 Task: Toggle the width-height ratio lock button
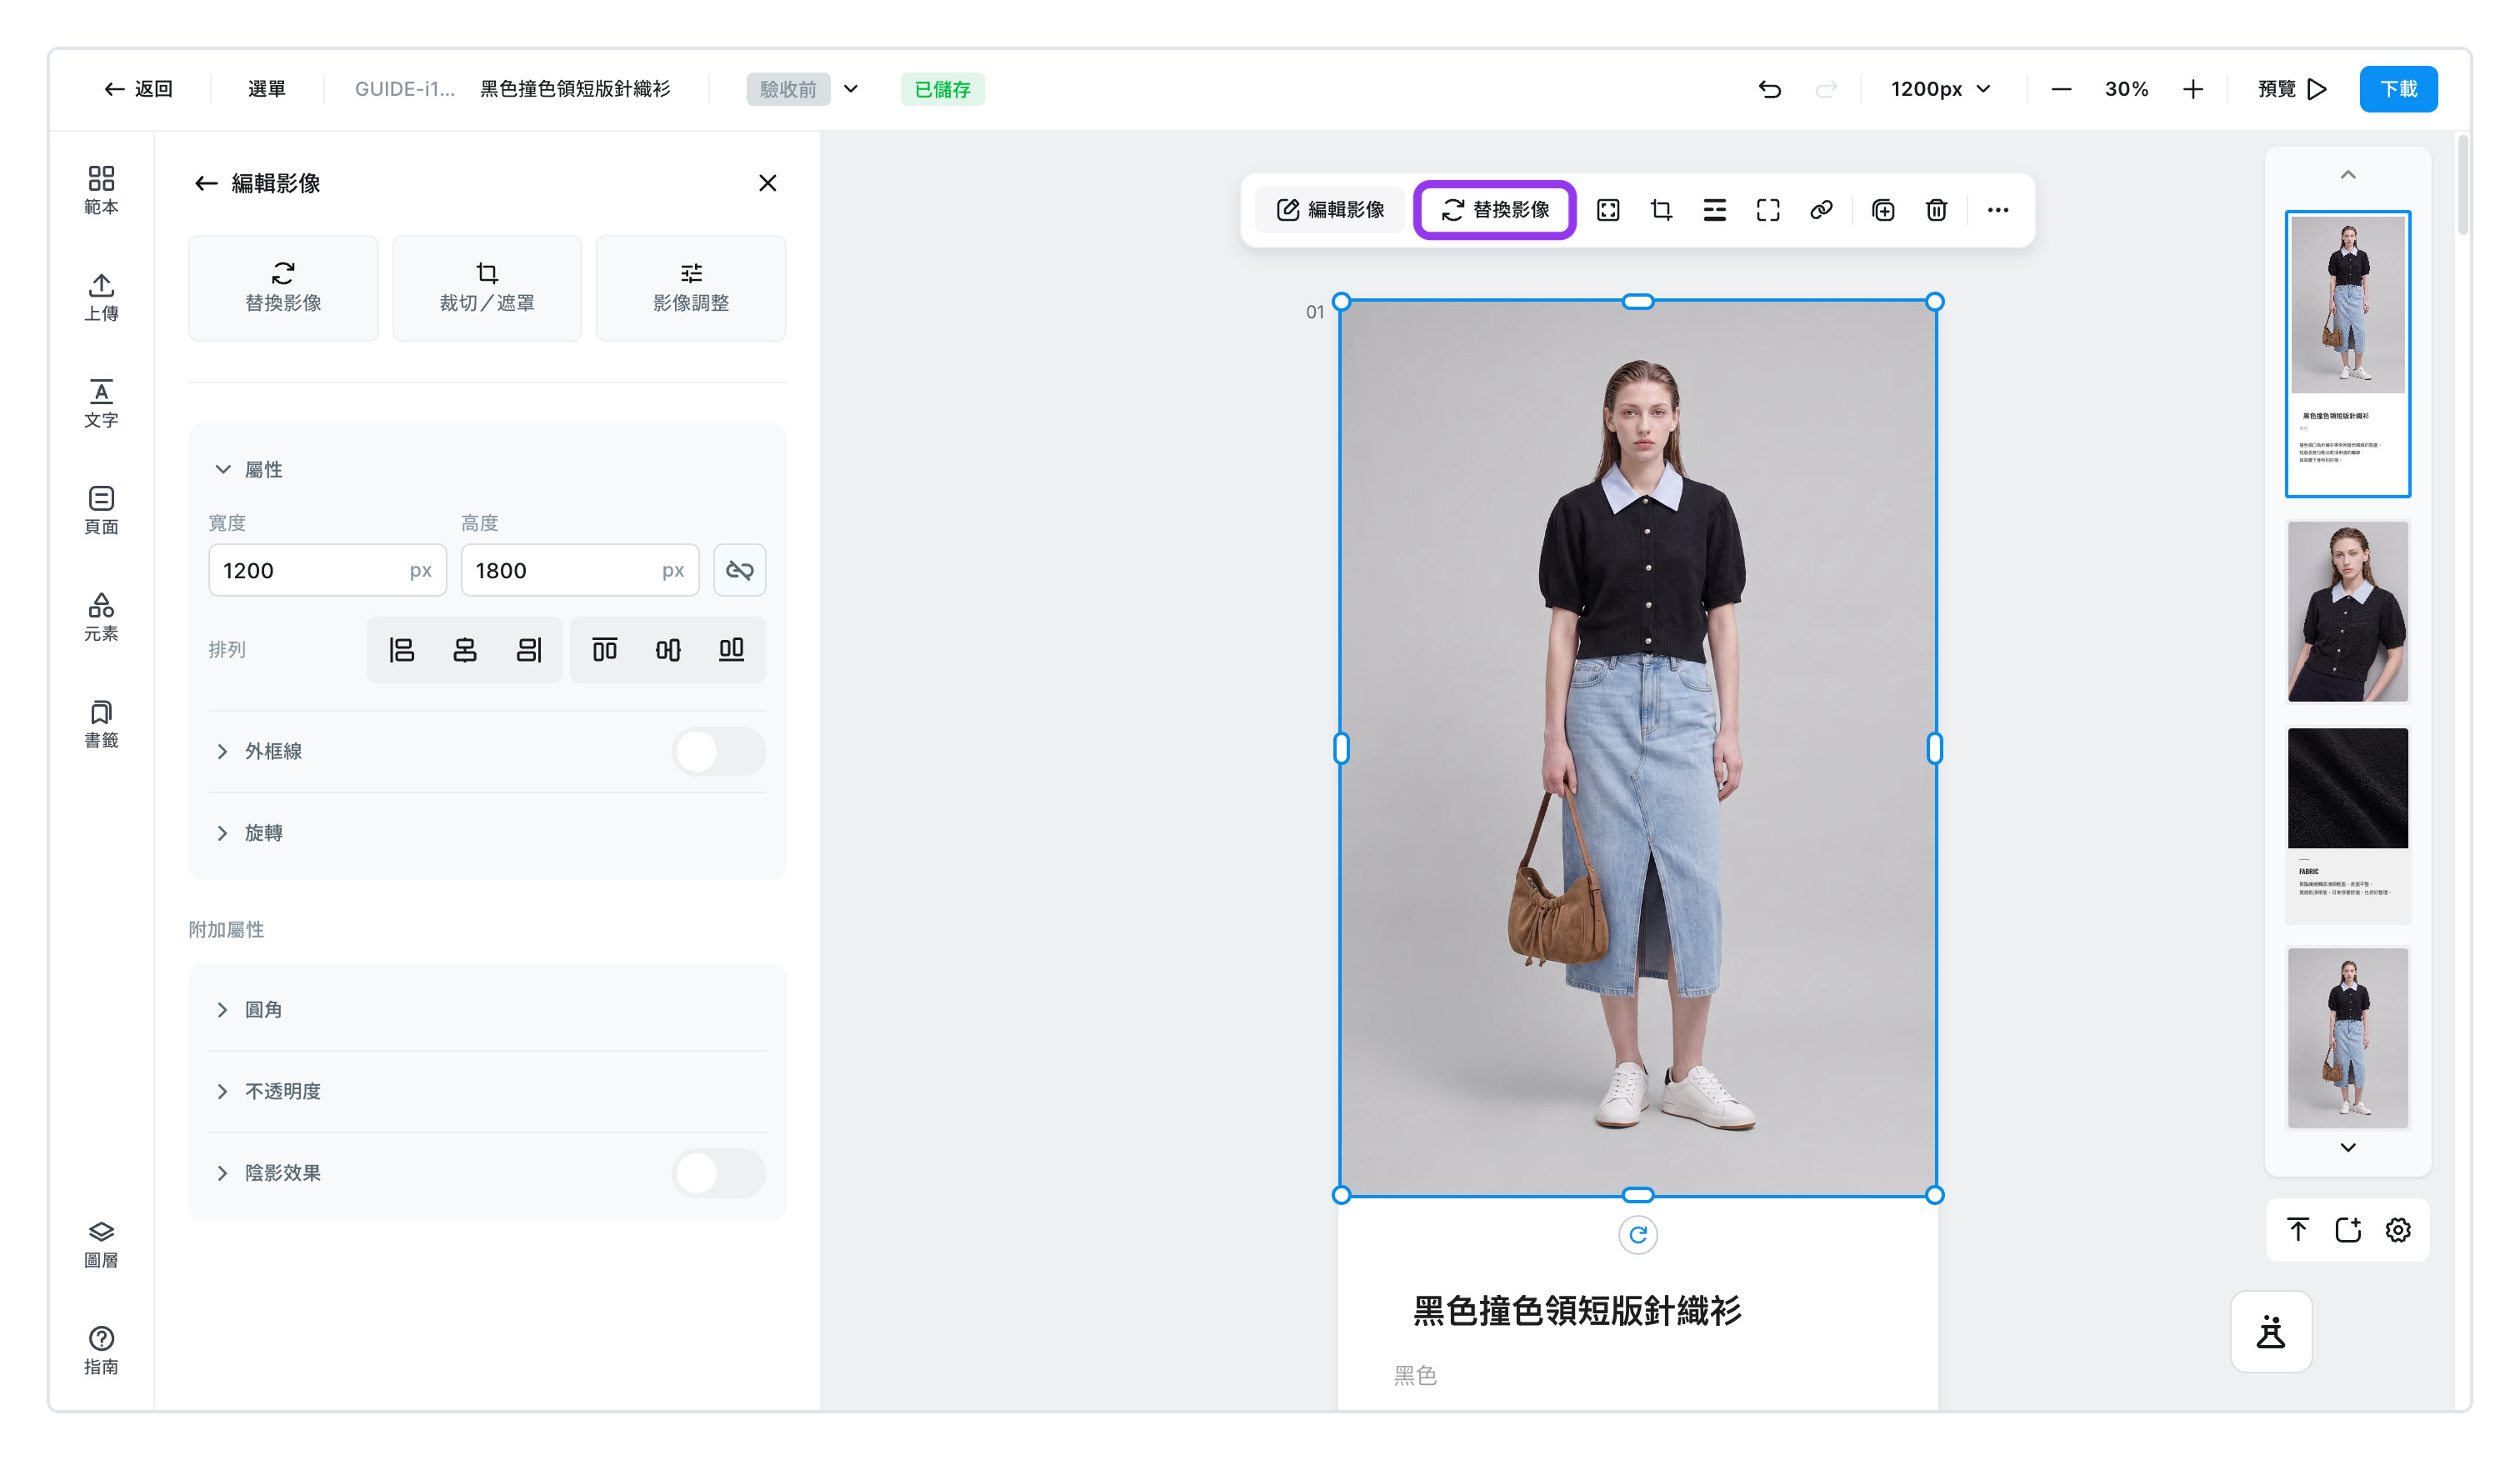tap(739, 570)
